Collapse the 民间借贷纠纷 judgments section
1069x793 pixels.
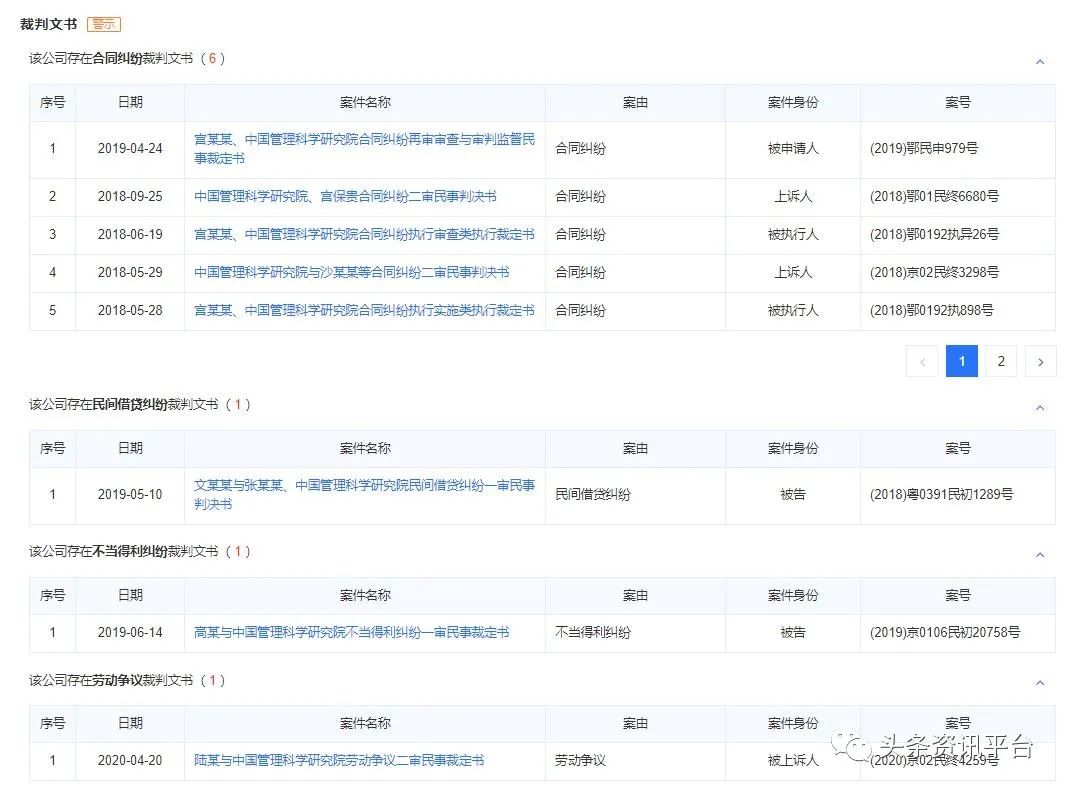pos(1039,408)
